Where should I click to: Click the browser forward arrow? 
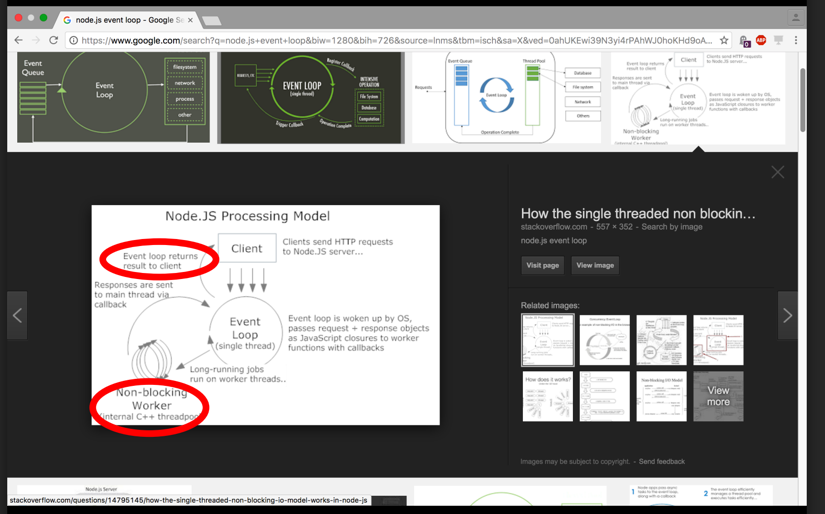coord(36,40)
